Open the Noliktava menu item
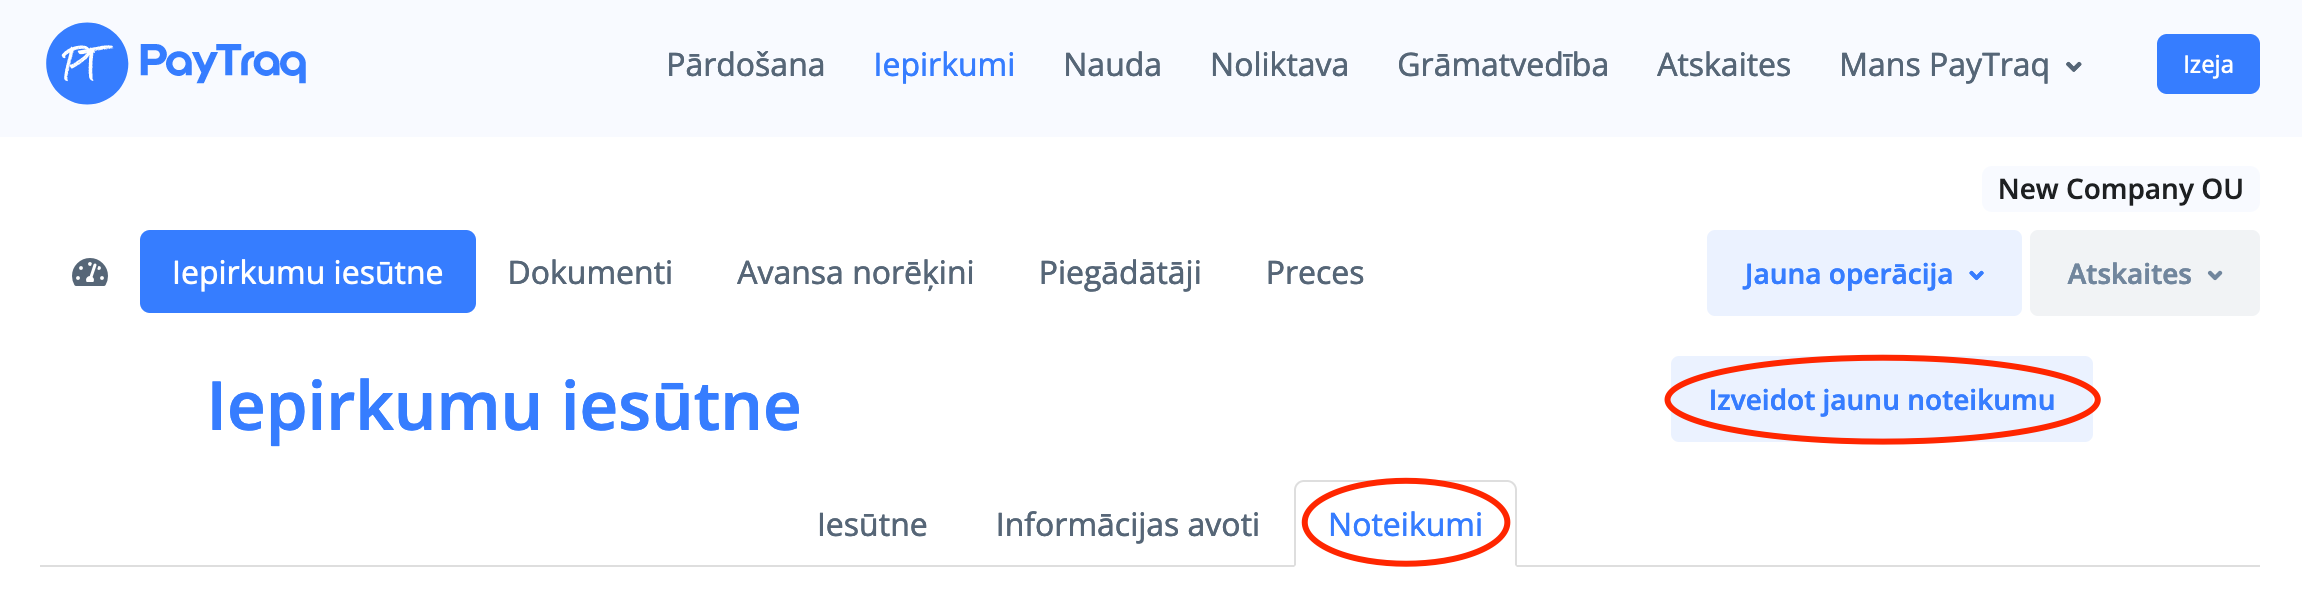2302x598 pixels. [x=1279, y=65]
